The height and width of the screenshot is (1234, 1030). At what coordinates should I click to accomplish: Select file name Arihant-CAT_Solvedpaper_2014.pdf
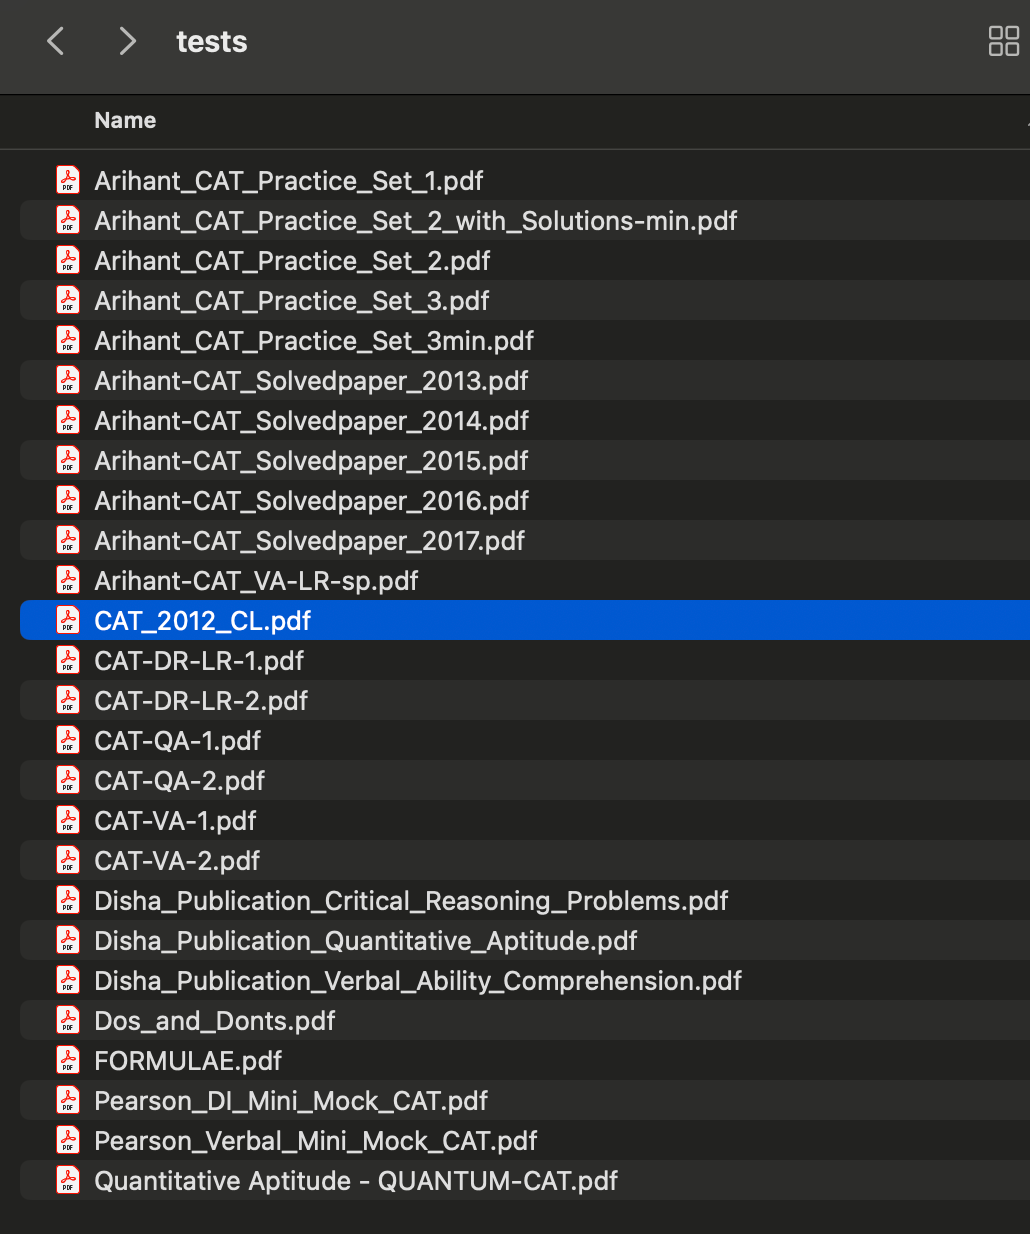(311, 421)
